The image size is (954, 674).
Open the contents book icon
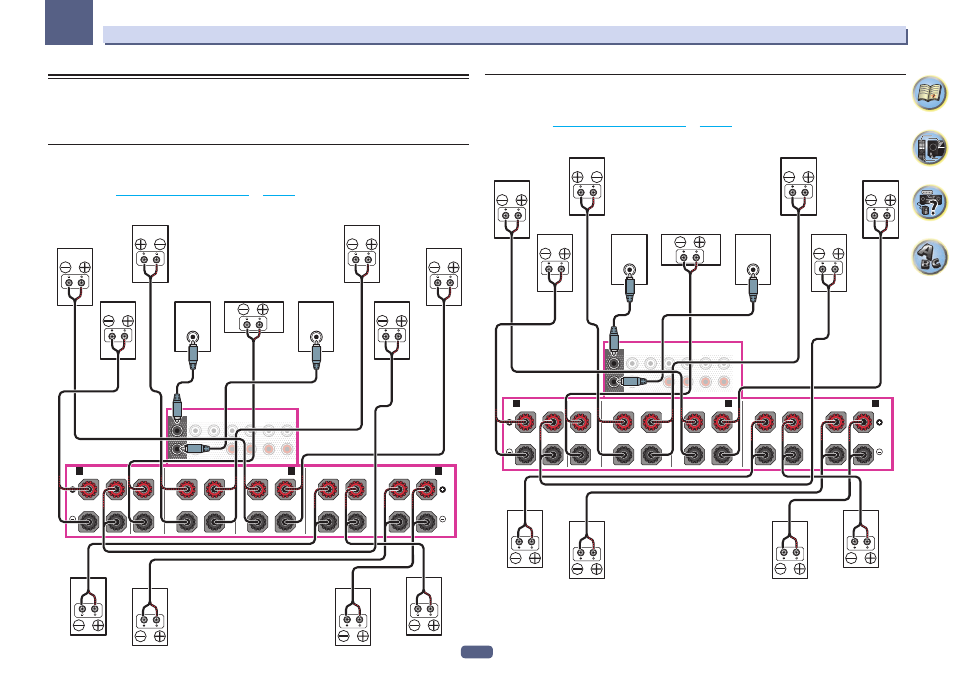(x=930, y=93)
